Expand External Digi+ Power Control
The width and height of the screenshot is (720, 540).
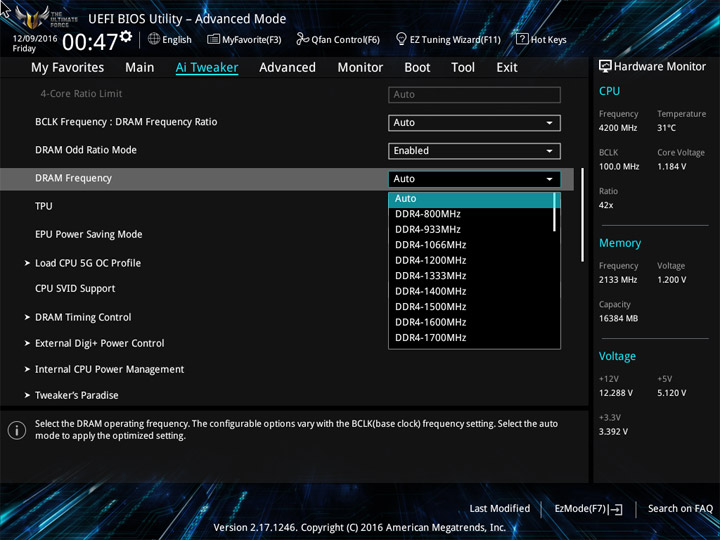(100, 343)
